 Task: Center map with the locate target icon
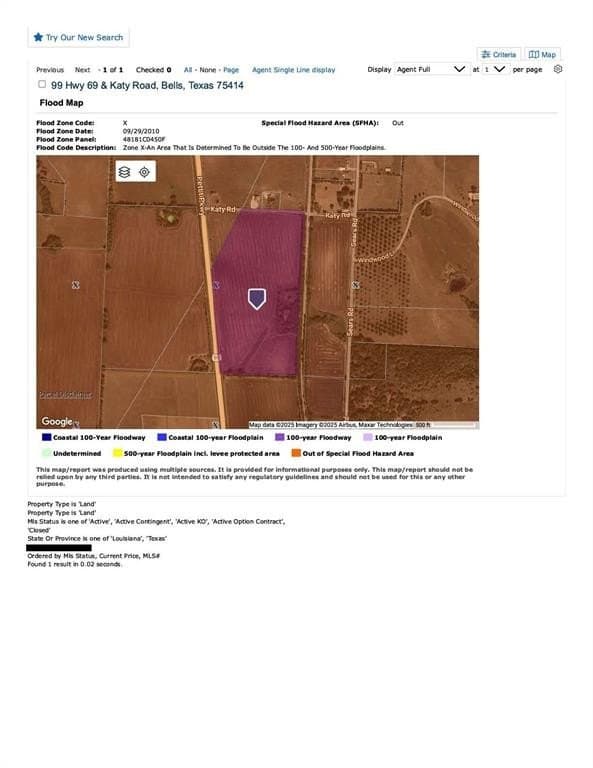pos(144,172)
